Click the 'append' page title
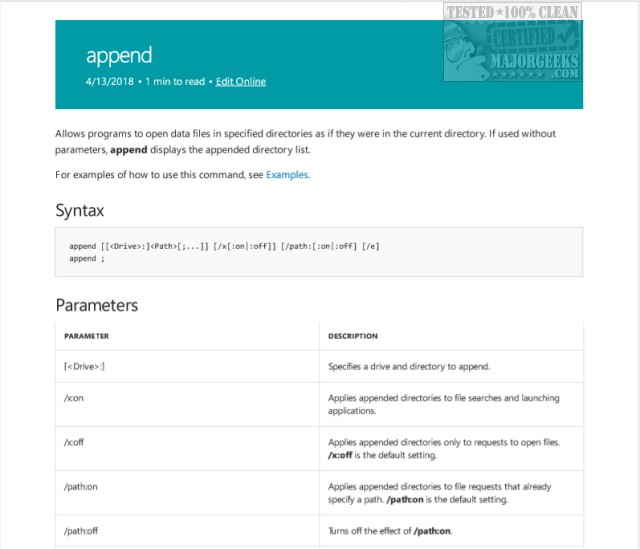The height and width of the screenshot is (549, 640). pyautogui.click(x=119, y=54)
